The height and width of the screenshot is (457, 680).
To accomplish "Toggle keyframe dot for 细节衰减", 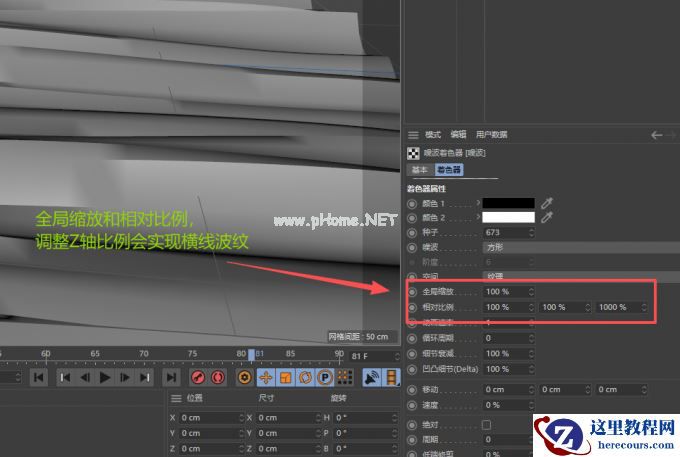I will point(412,354).
